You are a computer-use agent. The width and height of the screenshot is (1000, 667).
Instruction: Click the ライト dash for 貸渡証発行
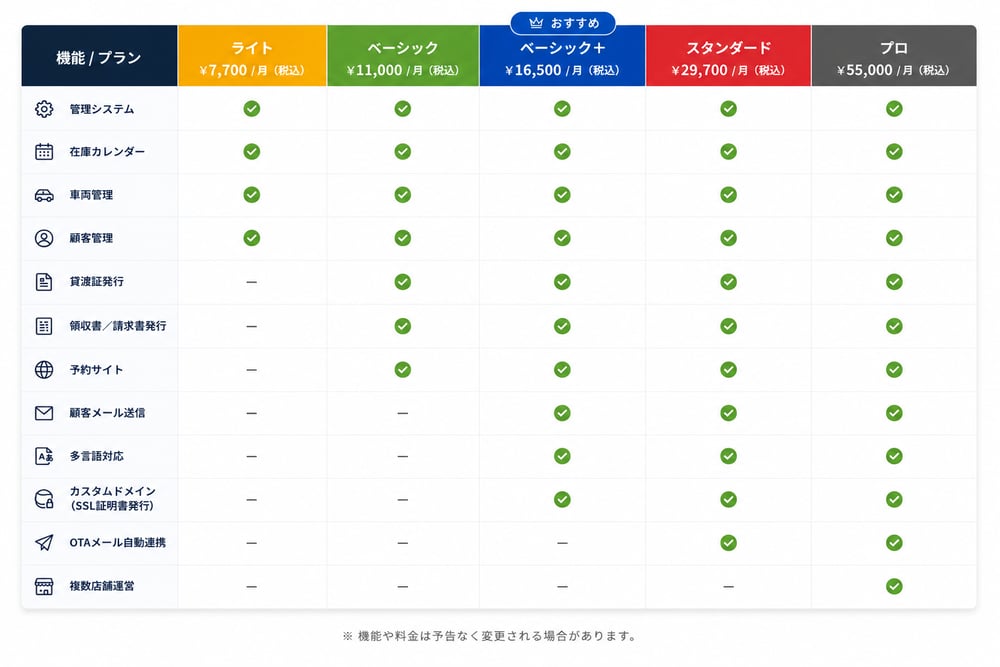tap(252, 282)
